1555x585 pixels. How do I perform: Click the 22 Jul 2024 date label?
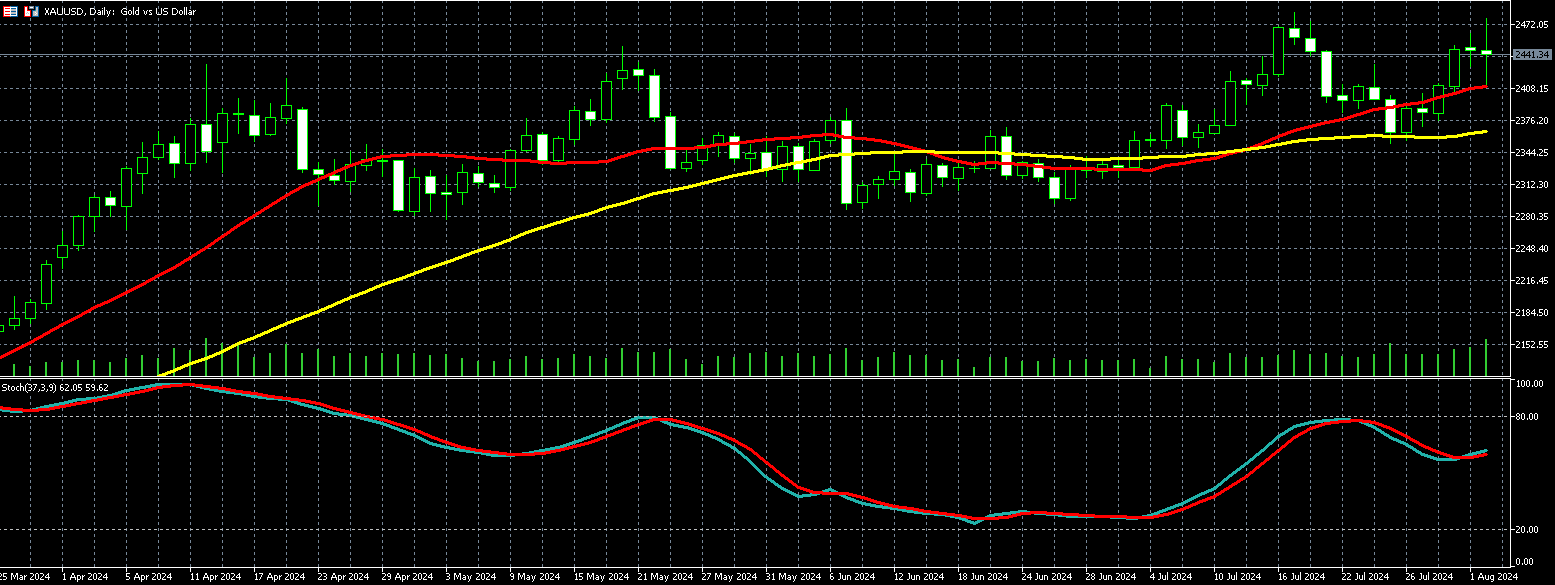[1365, 577]
